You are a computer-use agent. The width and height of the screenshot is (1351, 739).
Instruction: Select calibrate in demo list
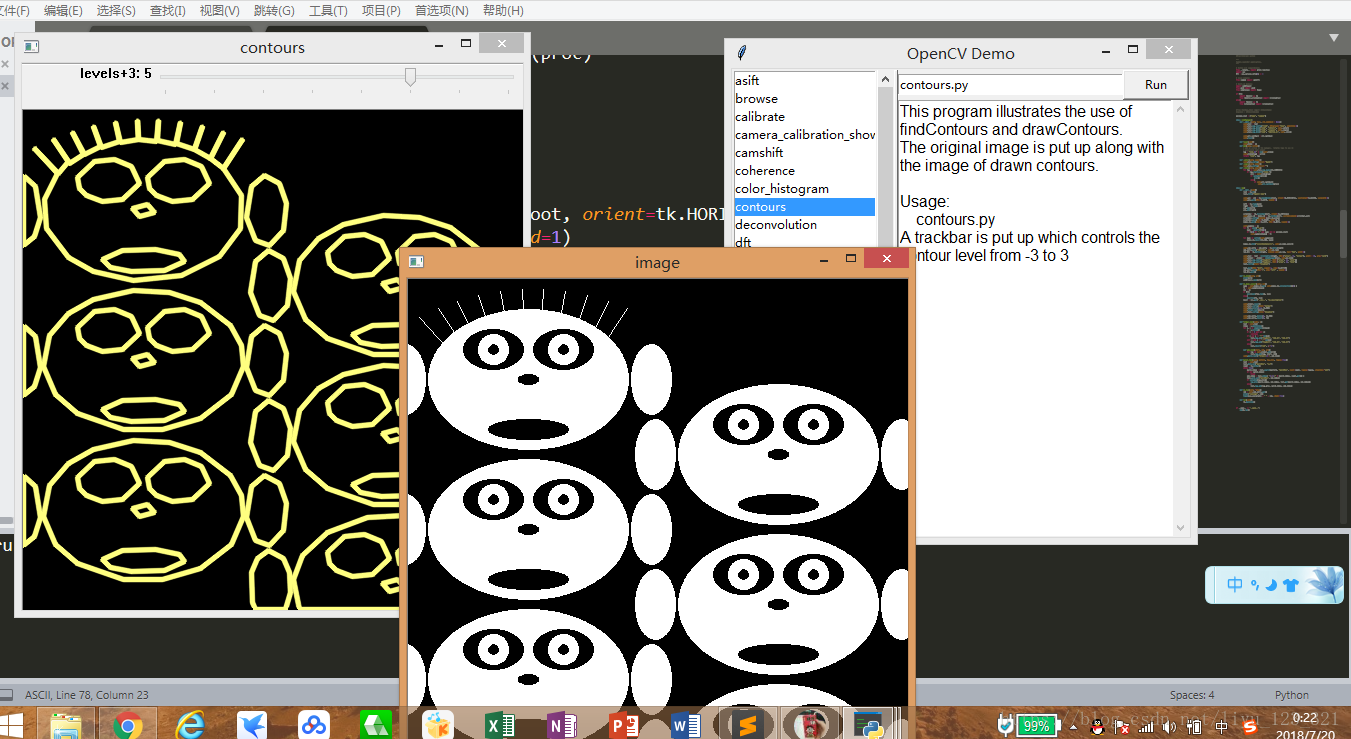(805, 117)
